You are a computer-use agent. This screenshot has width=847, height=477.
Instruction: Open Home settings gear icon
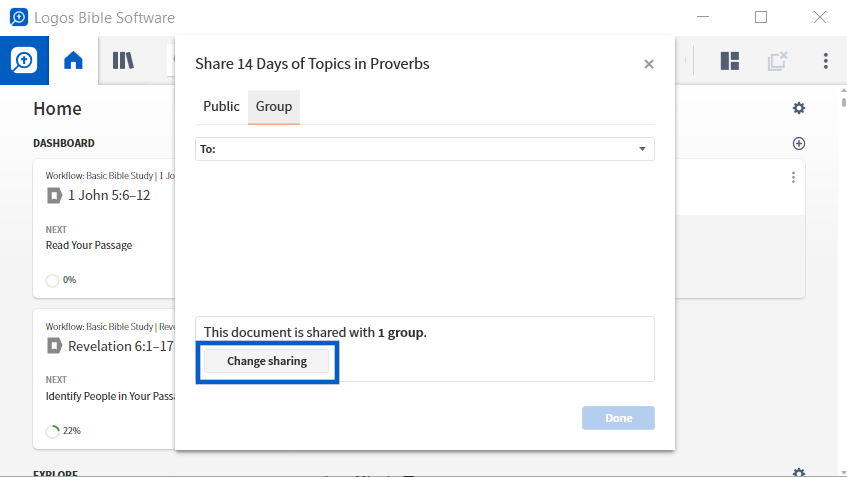[x=798, y=108]
